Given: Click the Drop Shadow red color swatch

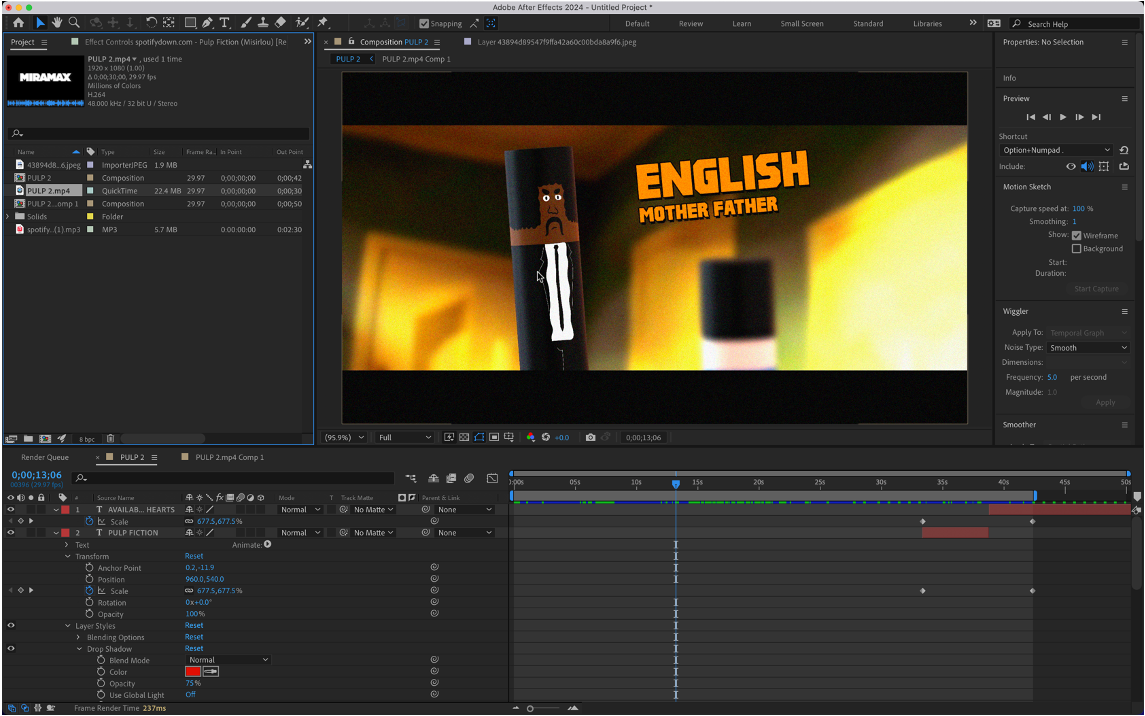Looking at the screenshot, I should click(x=193, y=671).
